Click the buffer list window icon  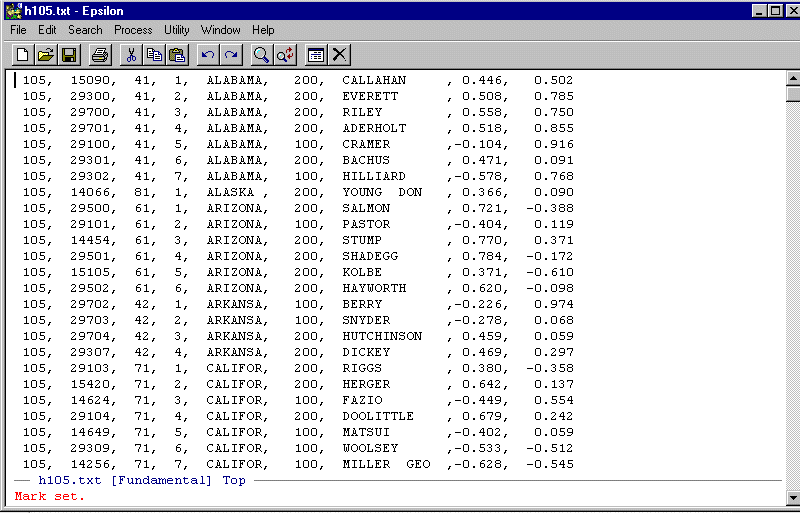[x=316, y=55]
